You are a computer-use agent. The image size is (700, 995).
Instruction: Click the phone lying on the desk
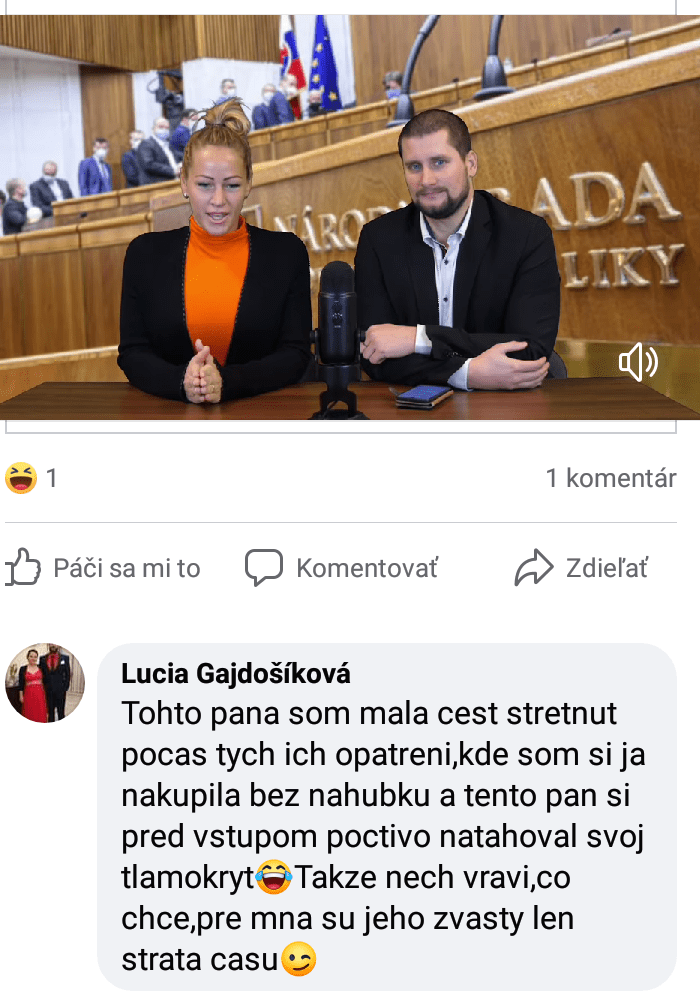click(x=424, y=395)
